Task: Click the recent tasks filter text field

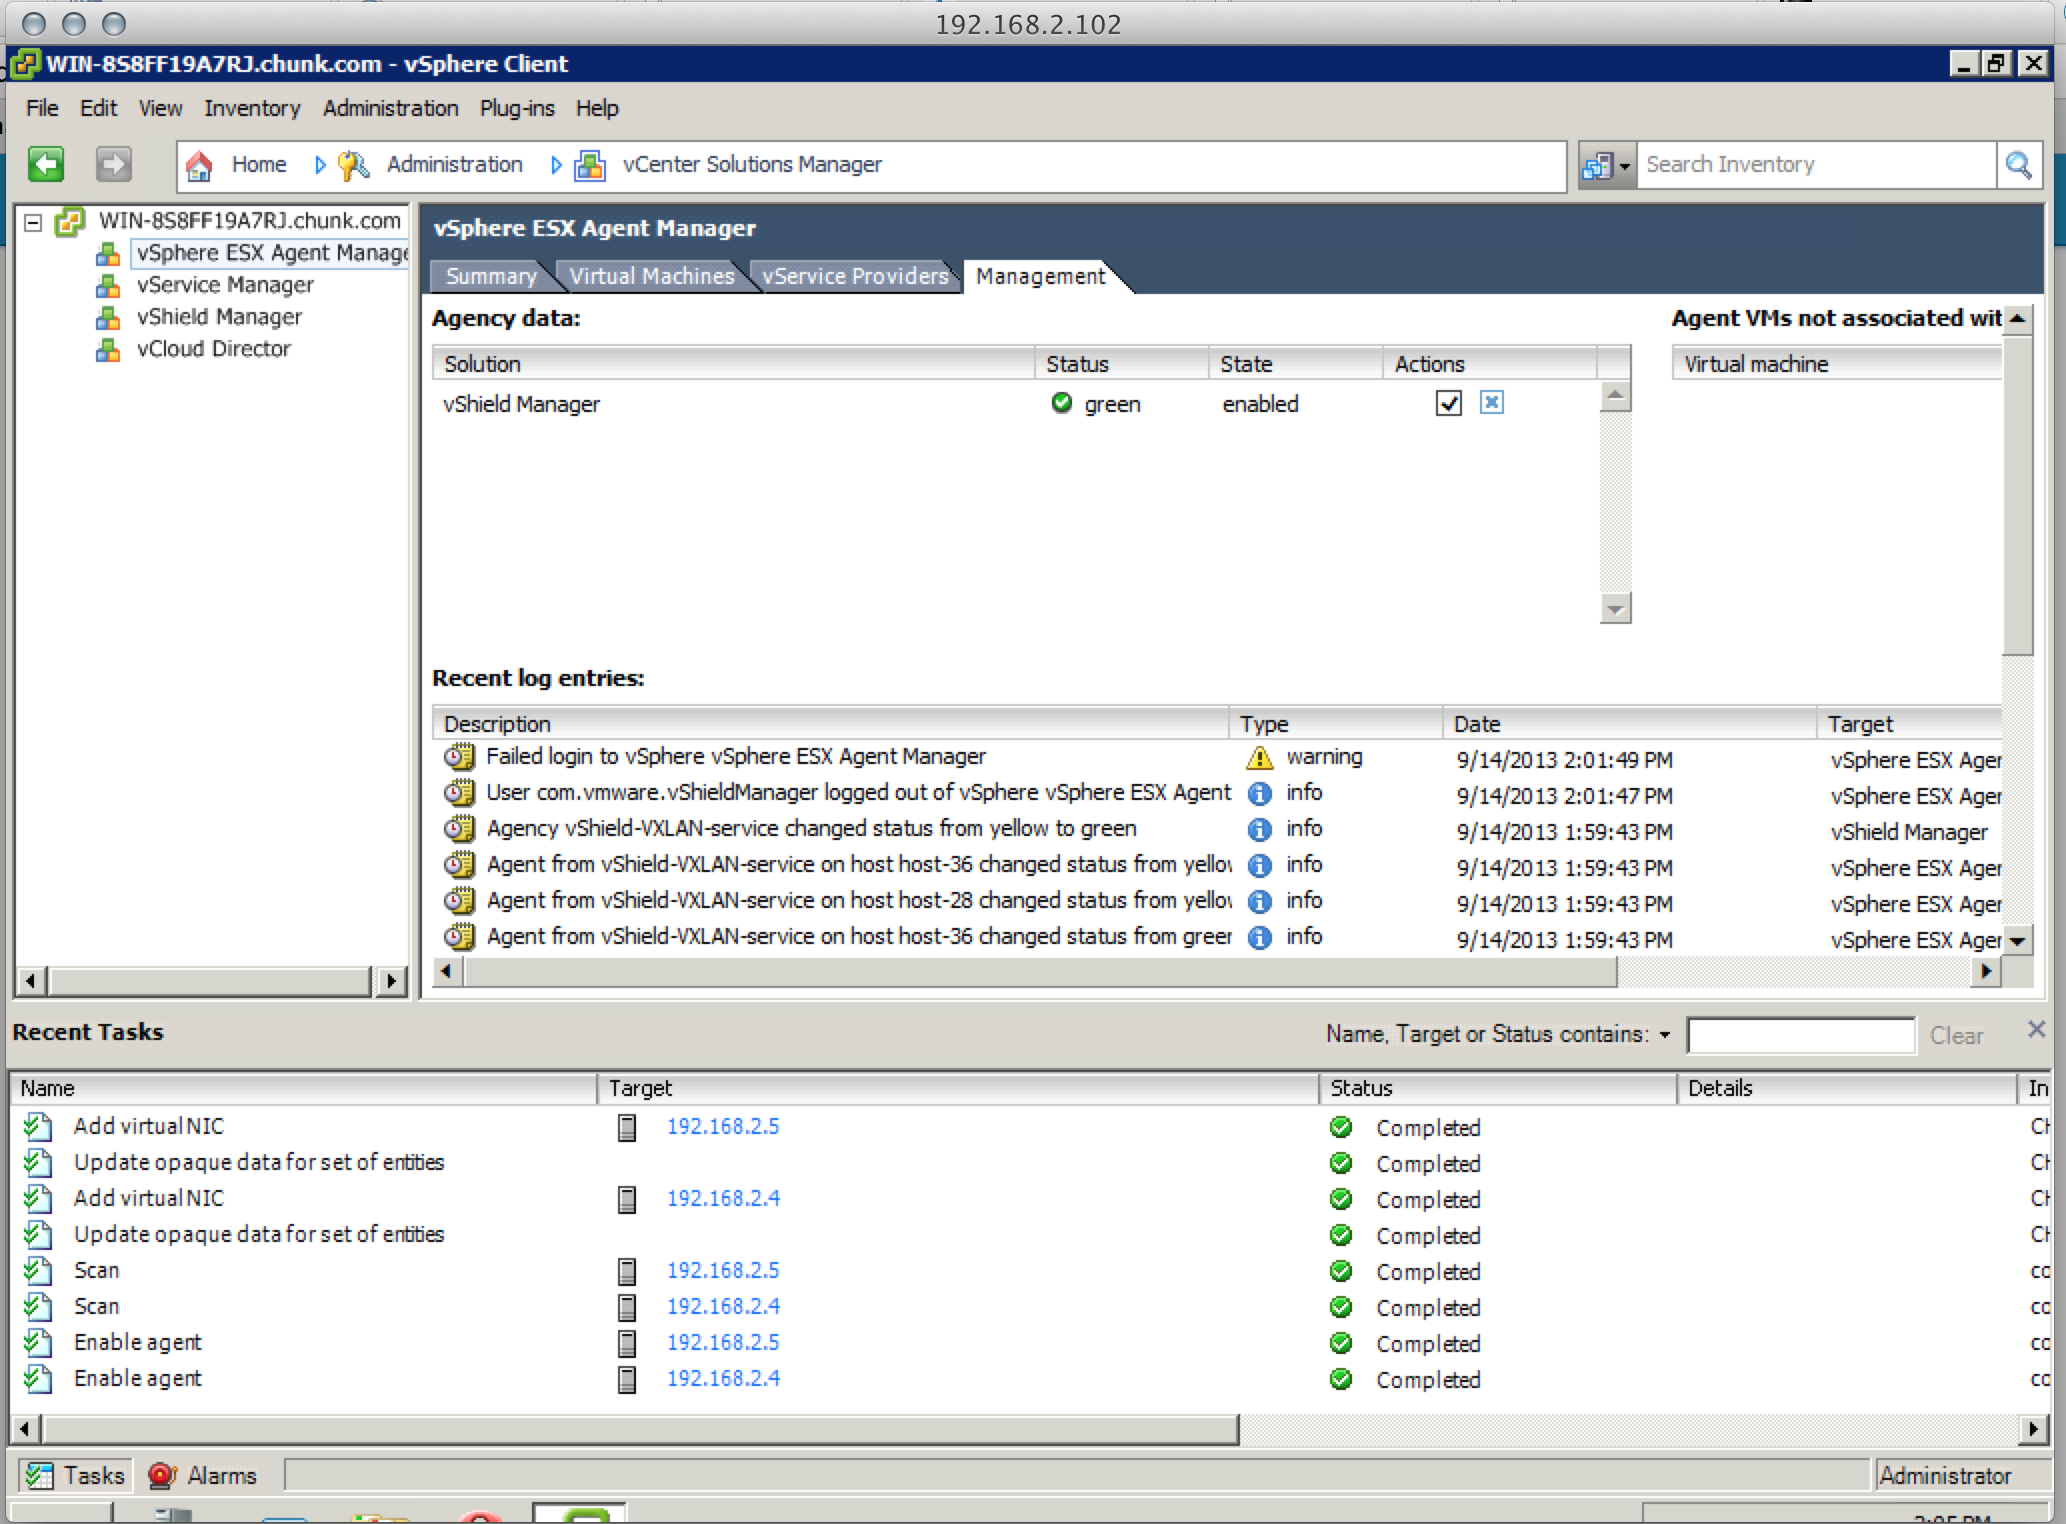Action: [1800, 1035]
